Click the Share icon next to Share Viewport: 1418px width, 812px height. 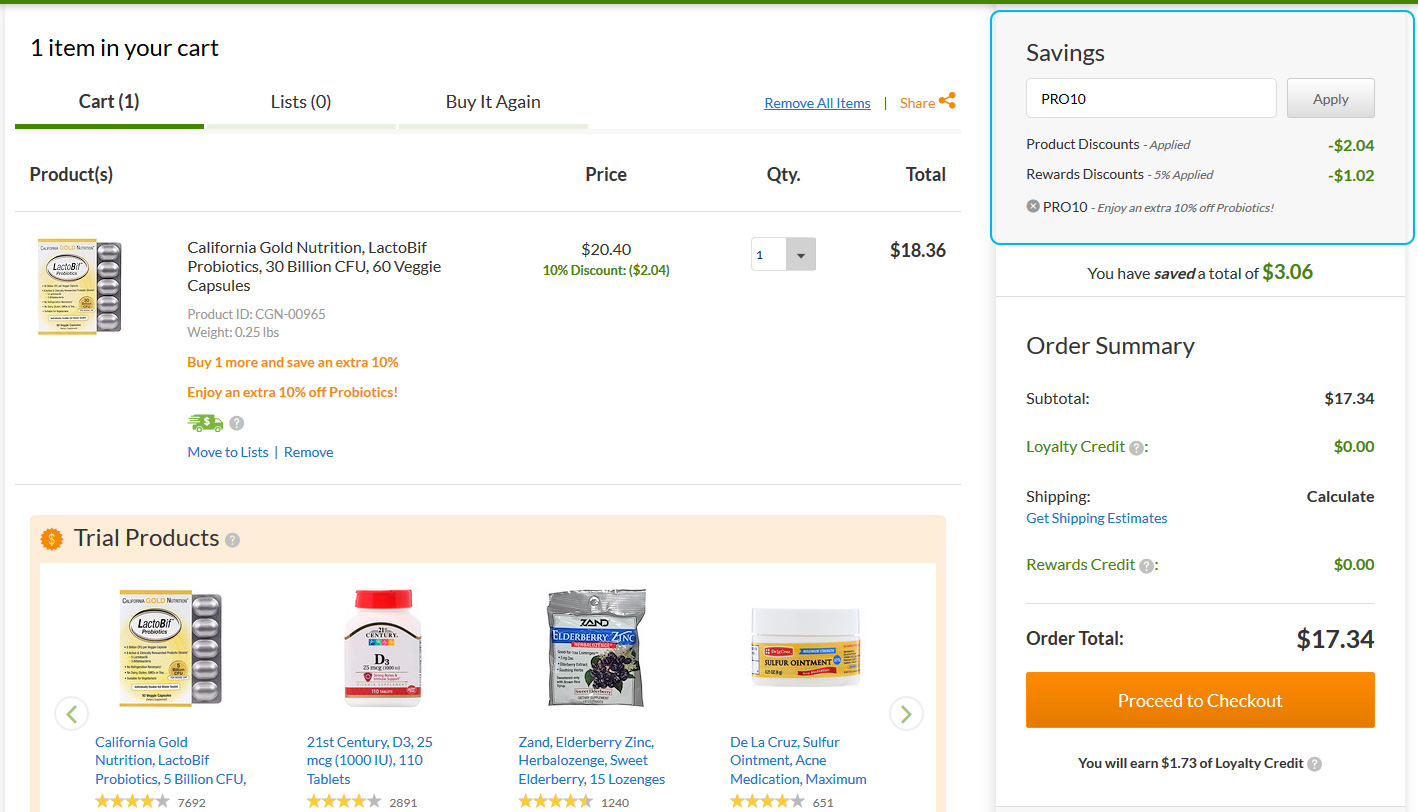(x=947, y=101)
